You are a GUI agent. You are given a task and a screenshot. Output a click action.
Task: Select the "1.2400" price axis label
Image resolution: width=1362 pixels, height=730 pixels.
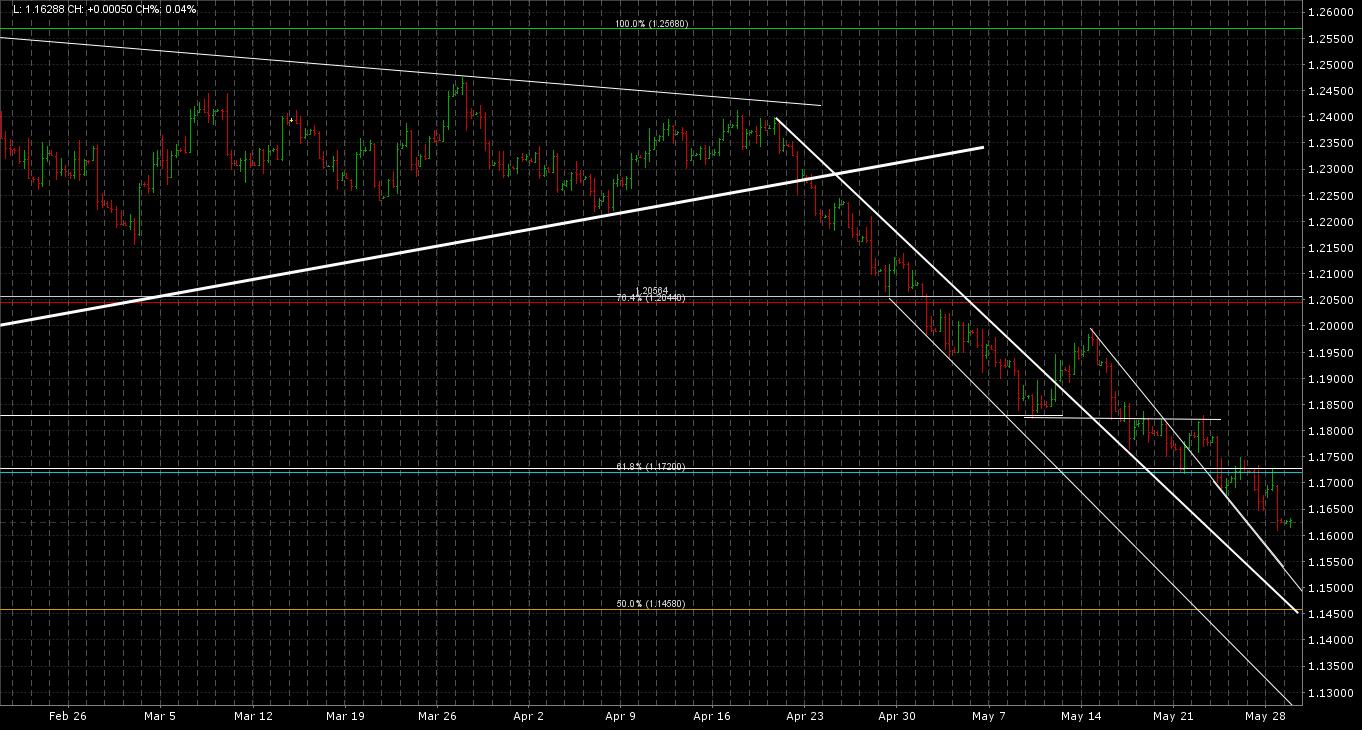click(1329, 118)
